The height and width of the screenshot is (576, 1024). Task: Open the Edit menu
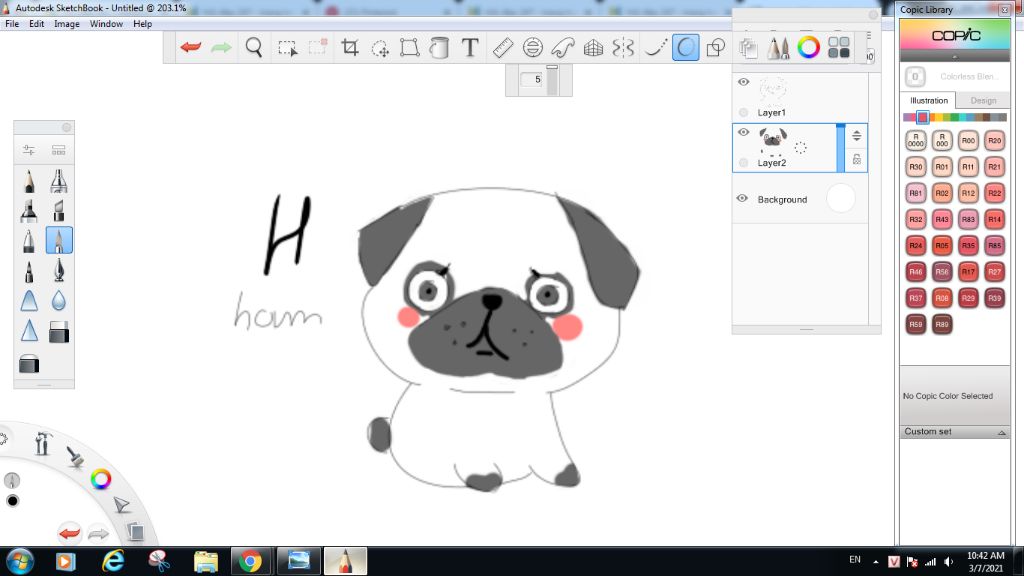pyautogui.click(x=37, y=24)
